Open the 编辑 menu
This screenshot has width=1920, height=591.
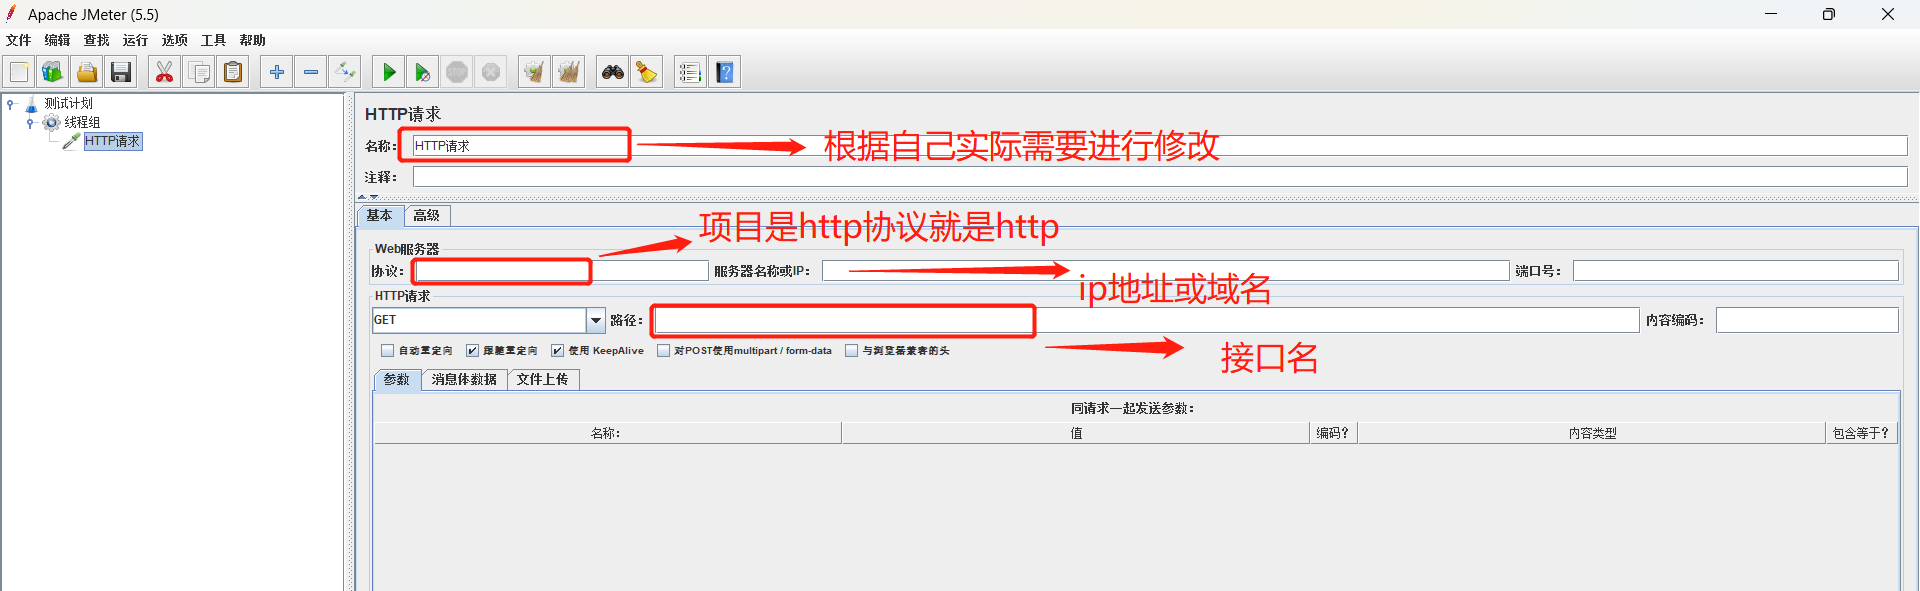[x=57, y=40]
